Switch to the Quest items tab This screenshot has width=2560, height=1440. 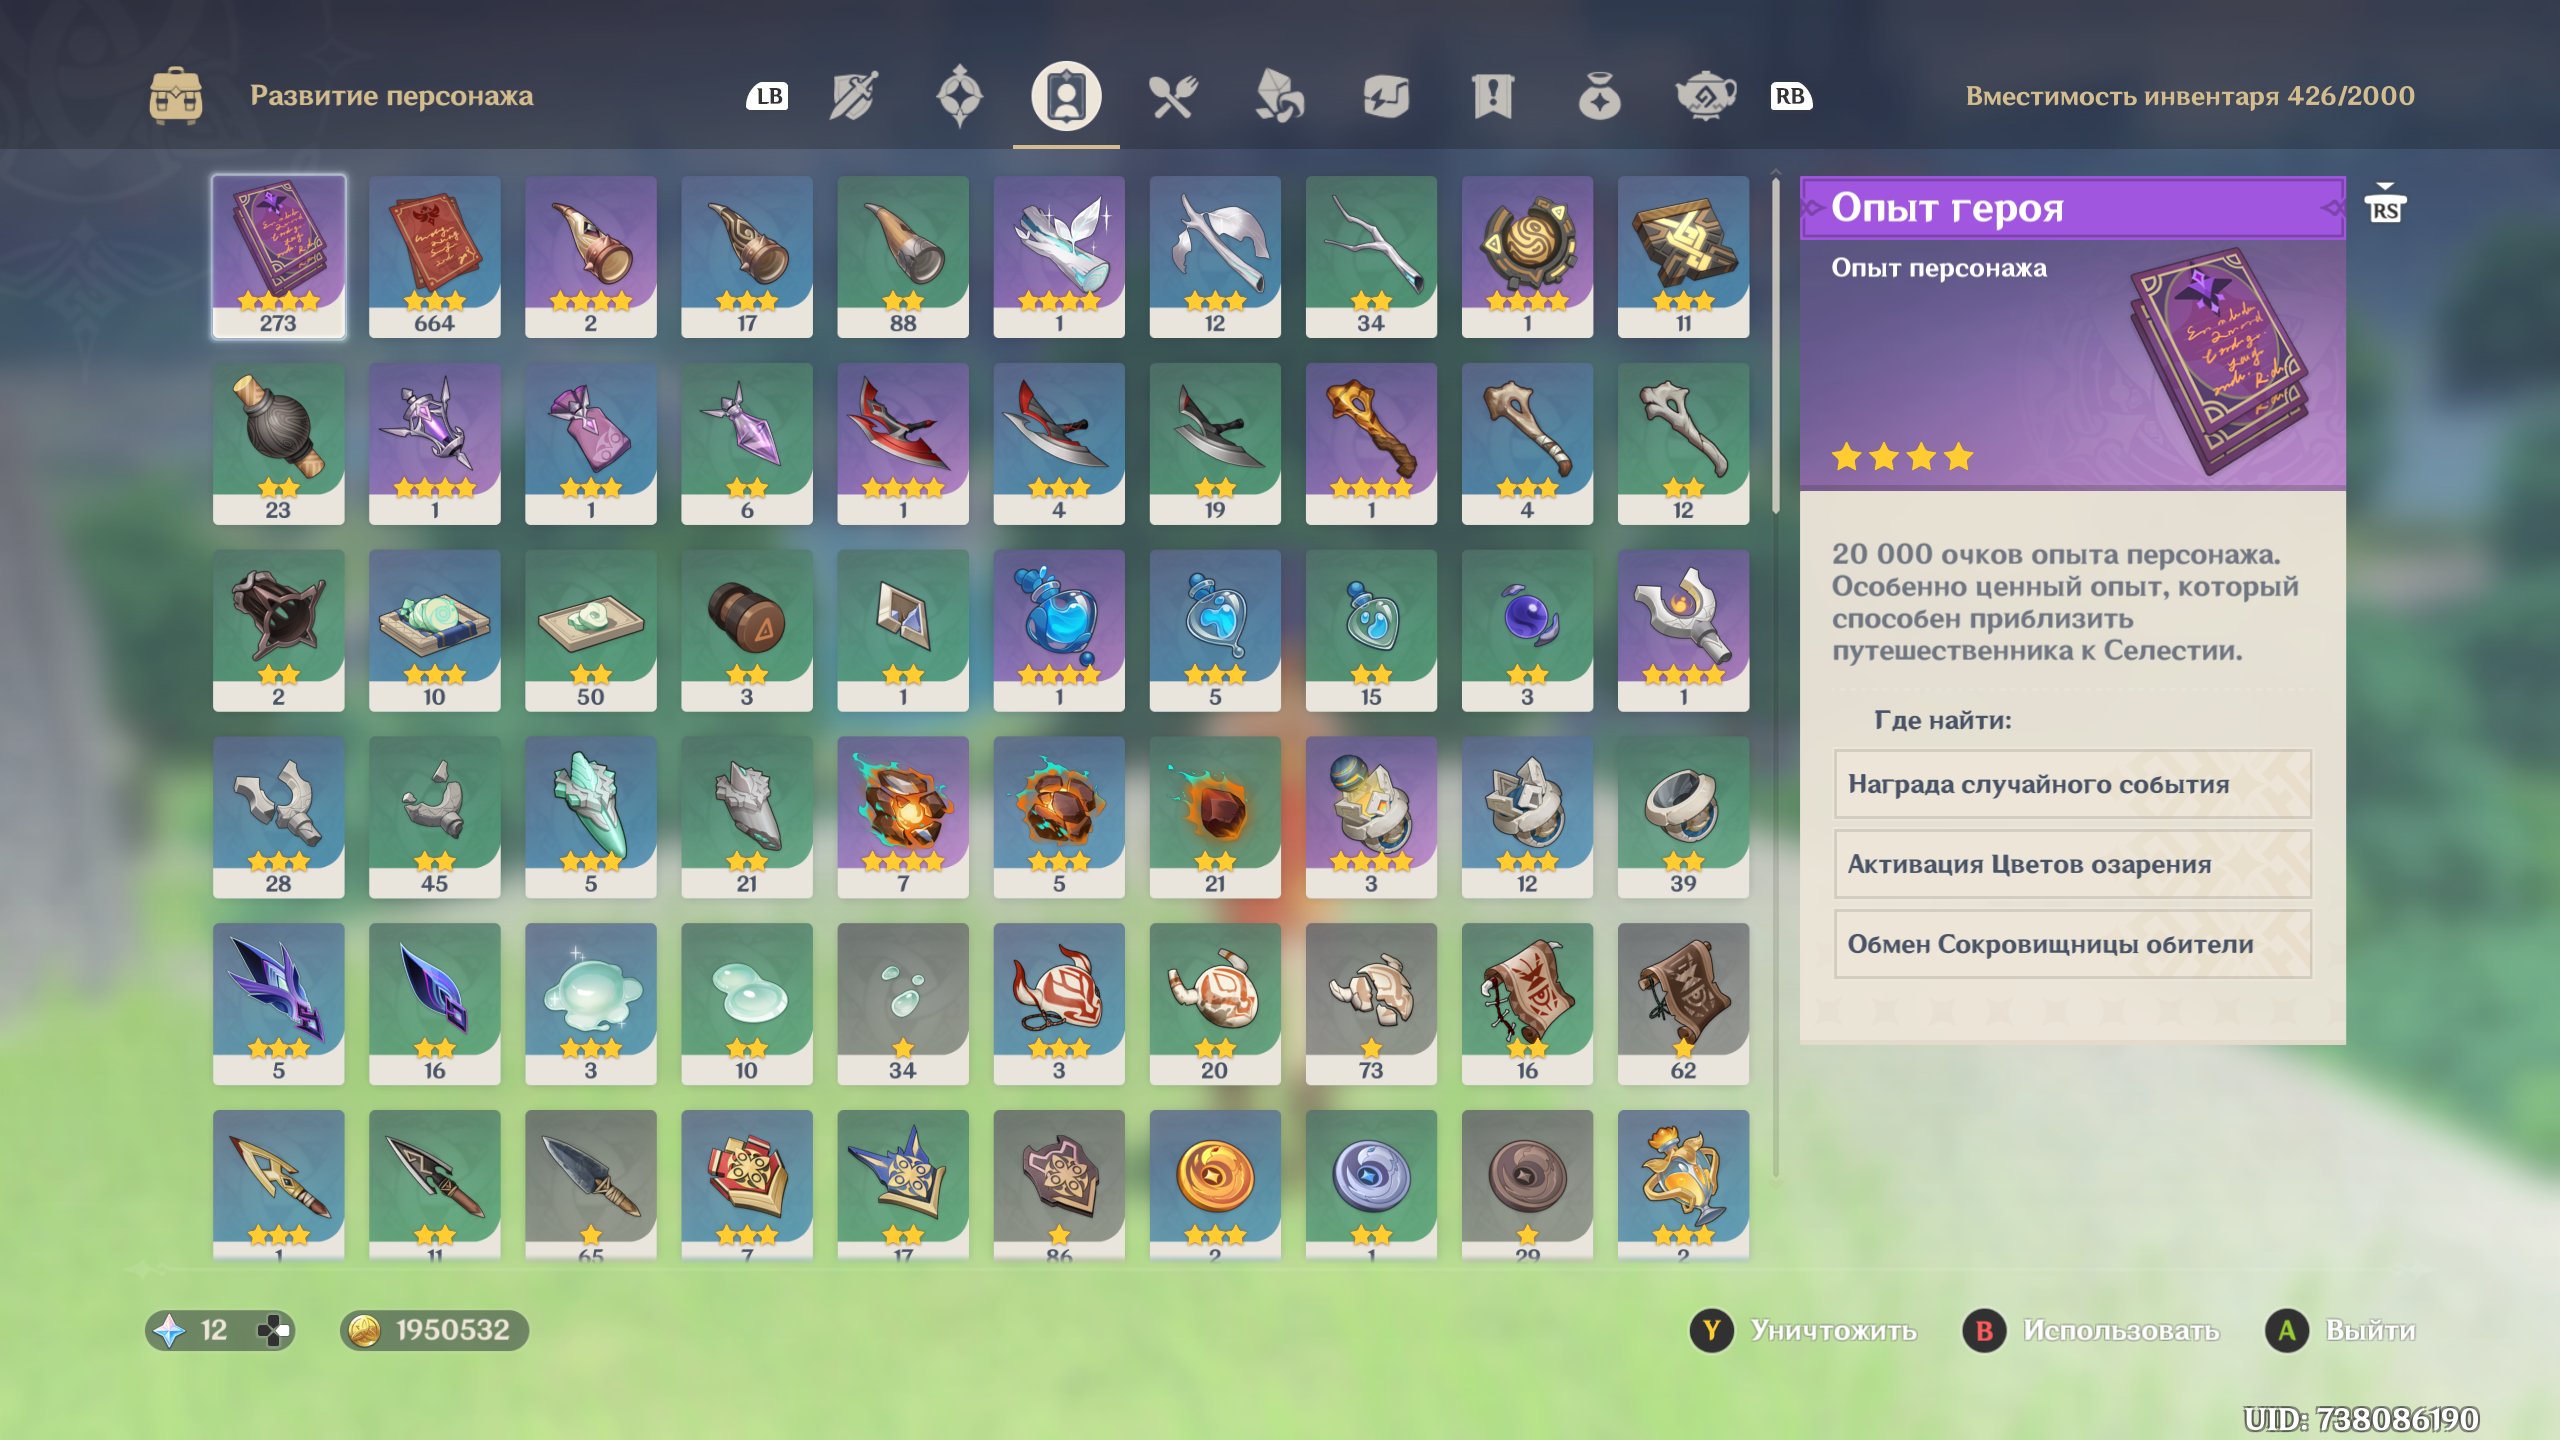coord(1492,97)
